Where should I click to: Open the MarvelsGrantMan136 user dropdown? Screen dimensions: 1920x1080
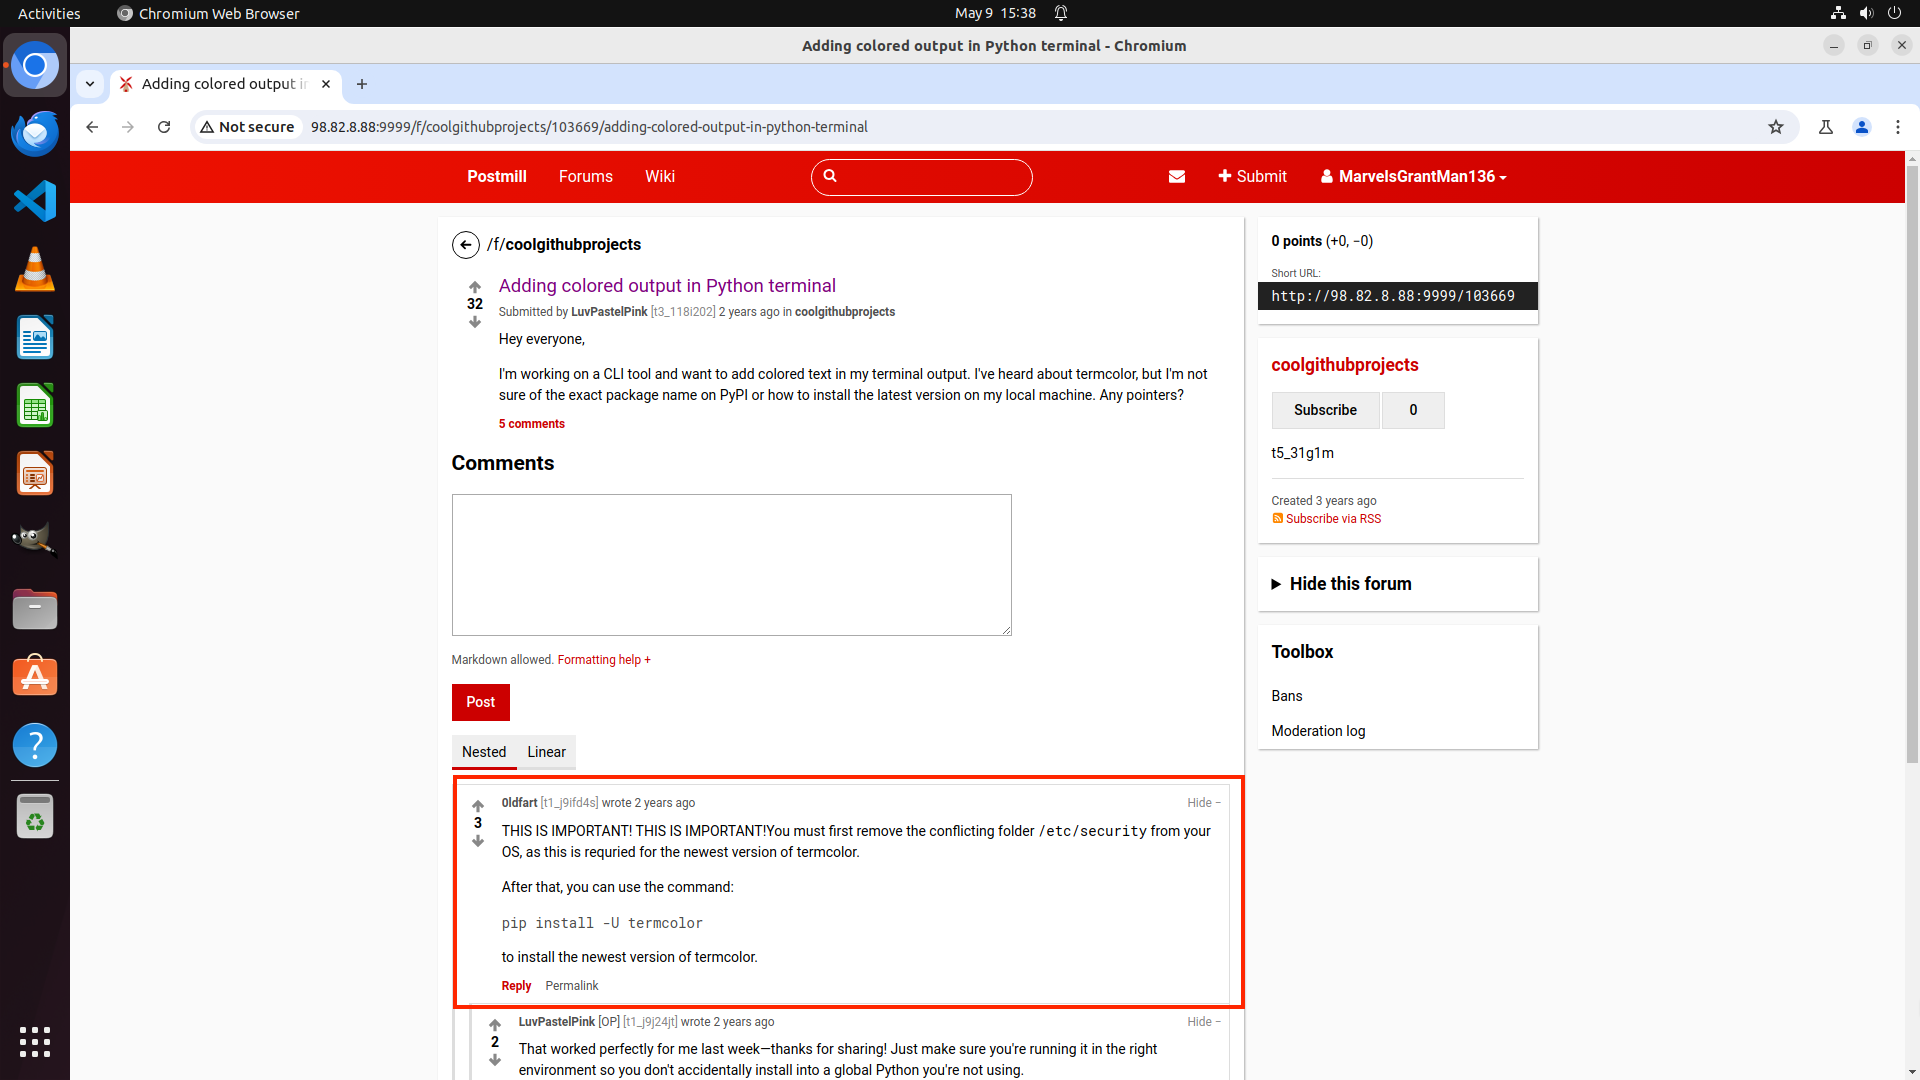tap(1413, 177)
